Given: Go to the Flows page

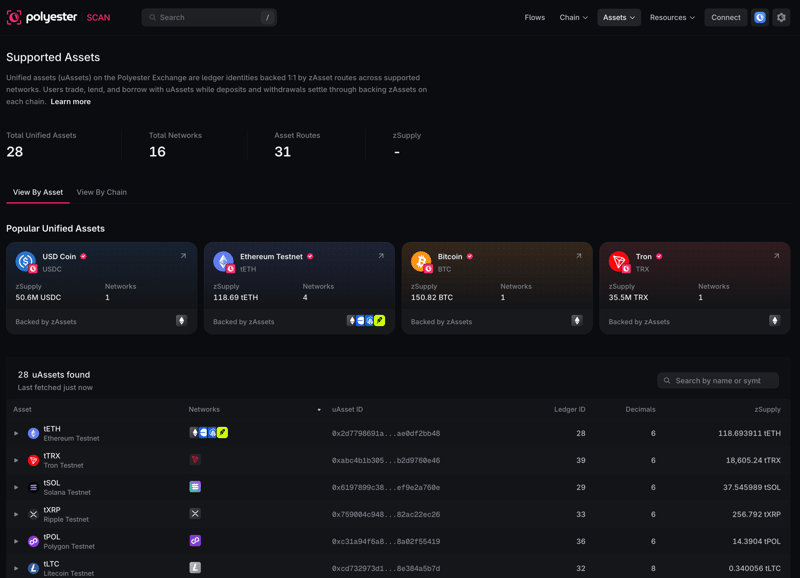Looking at the screenshot, I should tap(535, 17).
